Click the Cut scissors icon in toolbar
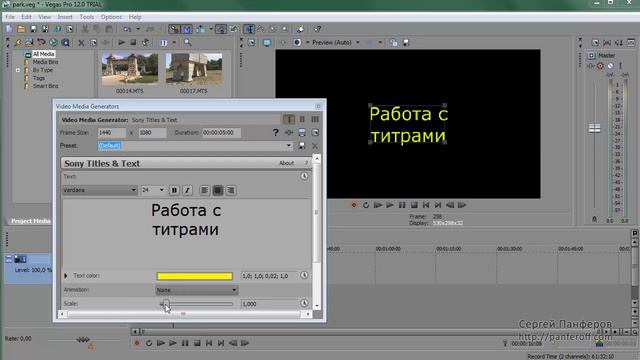 [85, 29]
